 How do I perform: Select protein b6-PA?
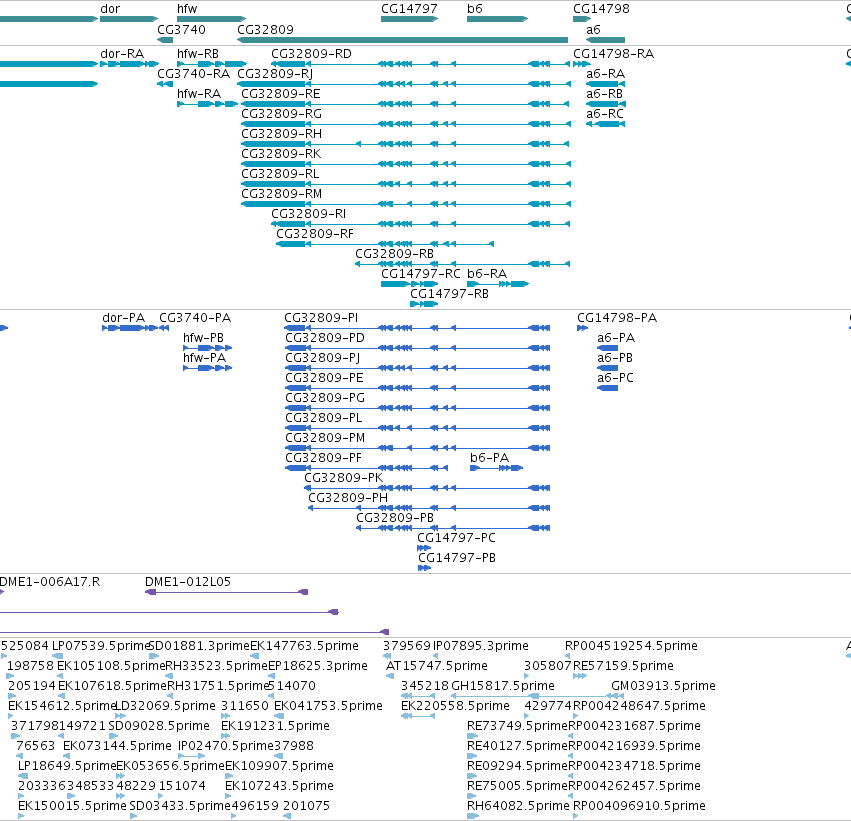point(490,458)
